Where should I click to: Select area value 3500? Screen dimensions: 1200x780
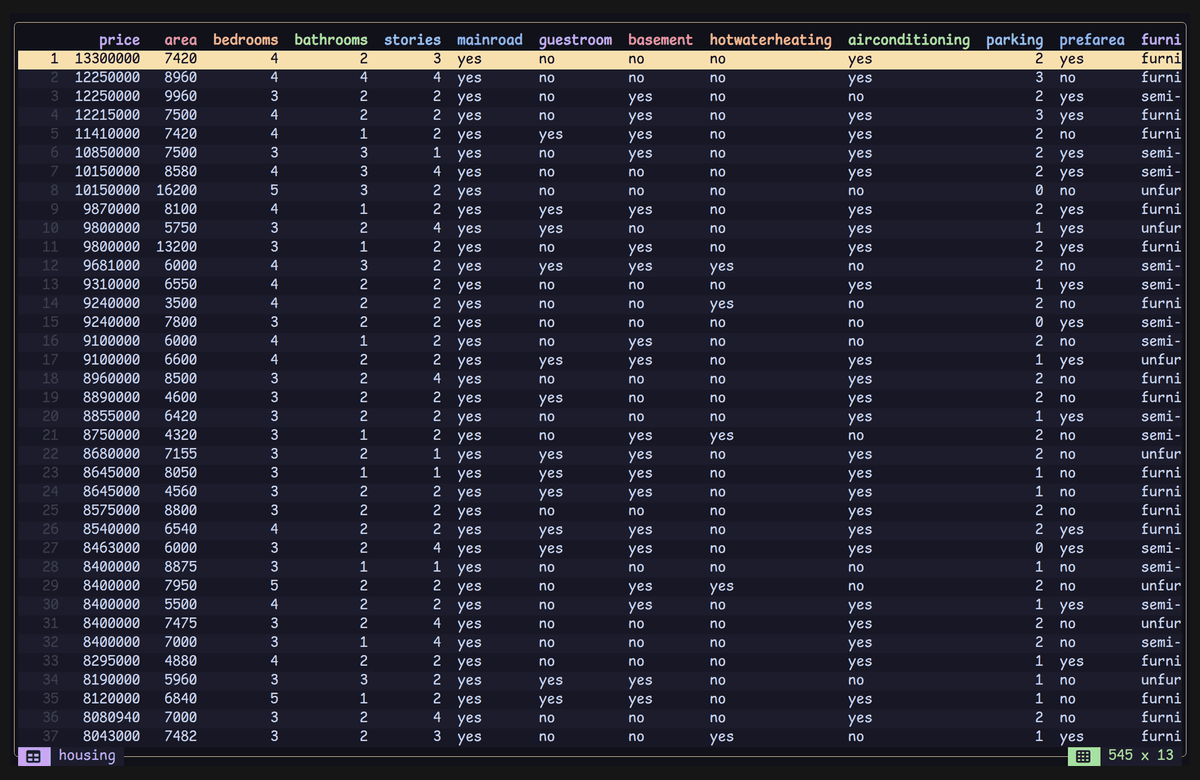(x=180, y=304)
